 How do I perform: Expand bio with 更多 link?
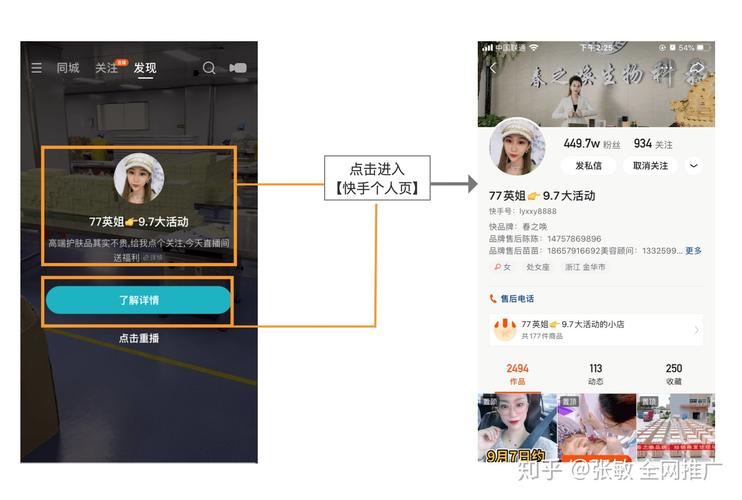pos(693,251)
